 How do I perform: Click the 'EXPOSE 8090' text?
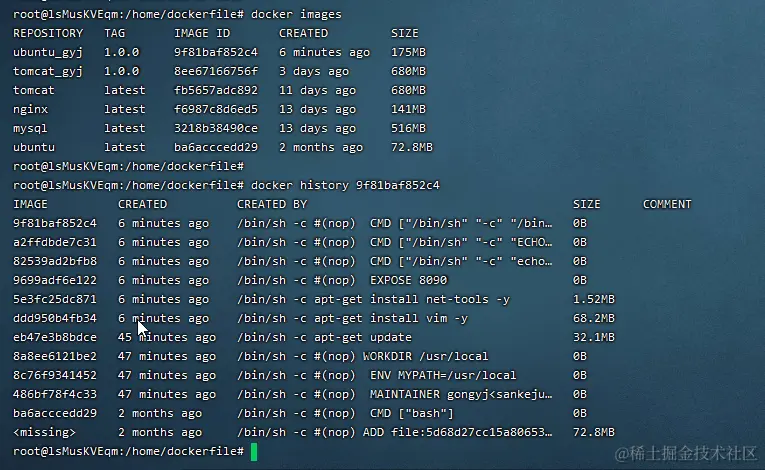(x=408, y=281)
